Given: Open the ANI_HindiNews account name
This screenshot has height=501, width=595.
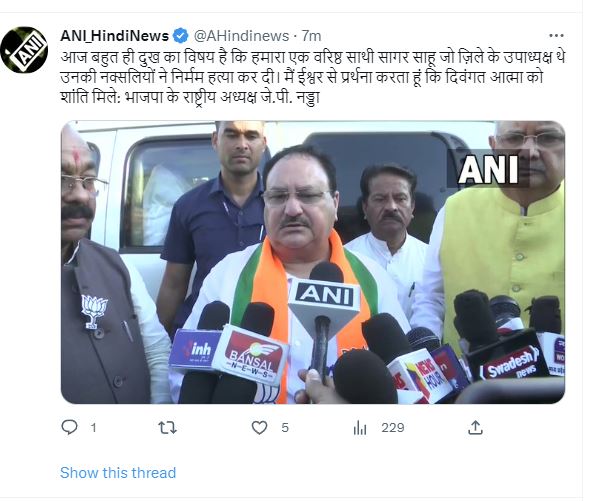Looking at the screenshot, I should click(x=114, y=36).
